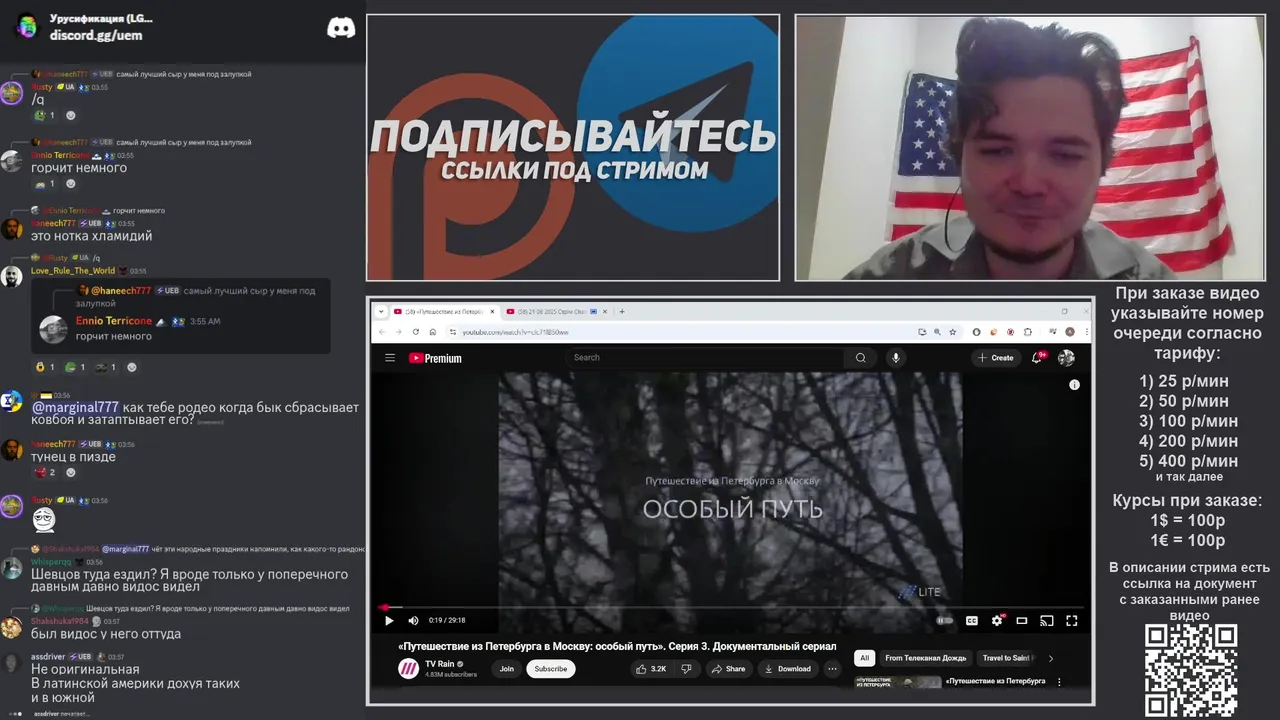Play the YouTube video
Screen dimensions: 1280x720
pos(389,621)
